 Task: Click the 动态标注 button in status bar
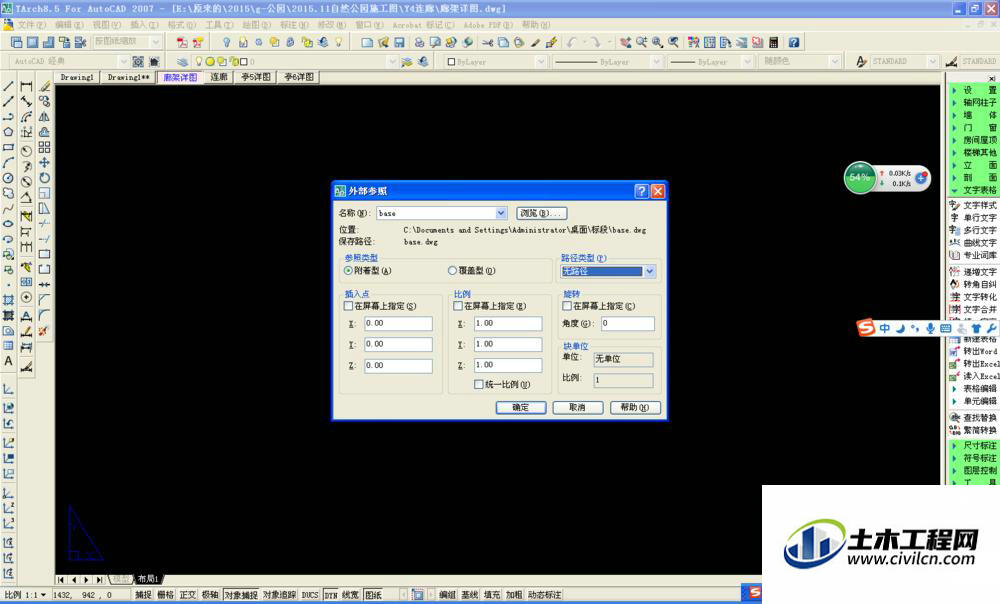(545, 595)
